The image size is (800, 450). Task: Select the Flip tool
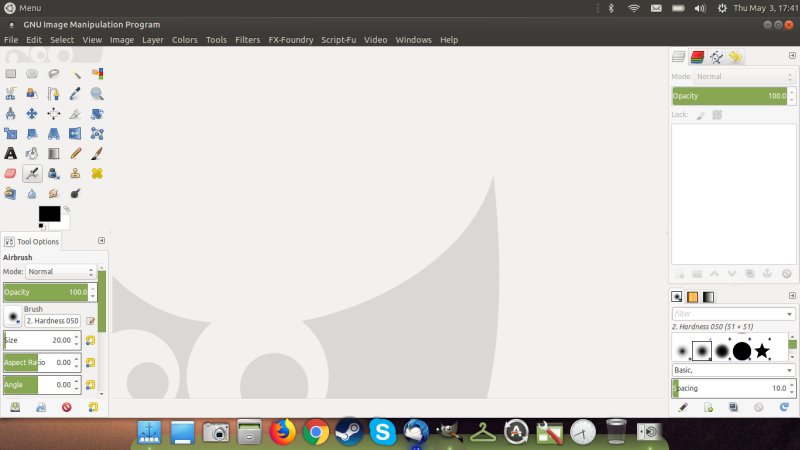pyautogui.click(x=76, y=134)
